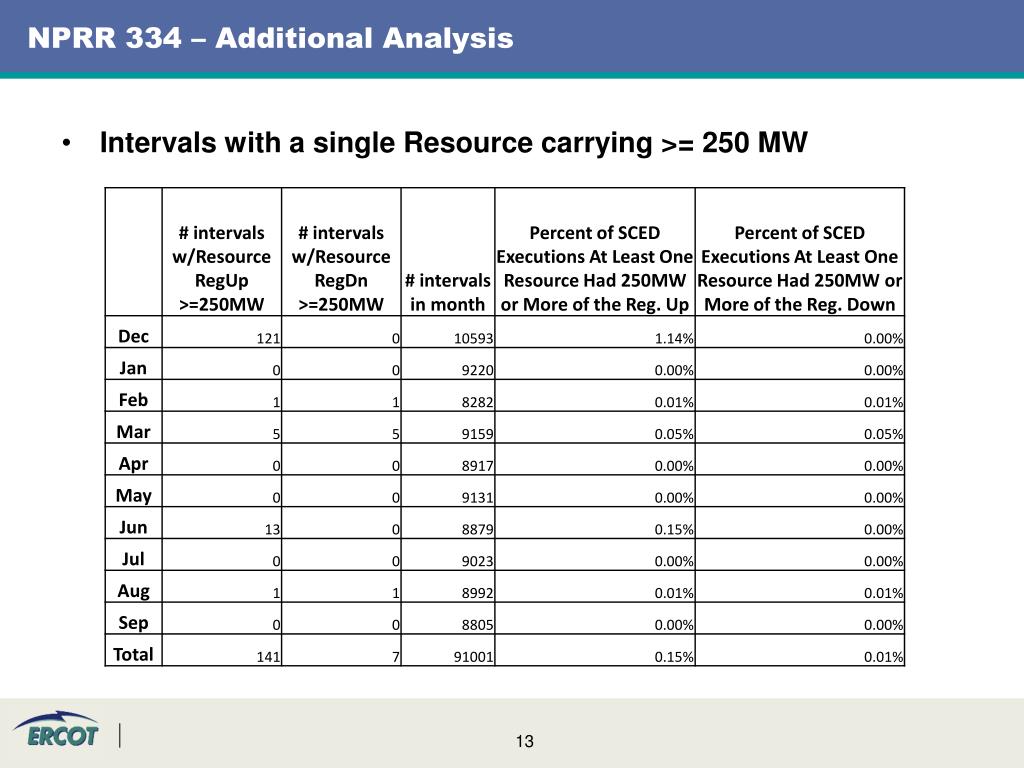
Task: Click Reg. Up 0.15% in Total row
Action: (x=674, y=657)
